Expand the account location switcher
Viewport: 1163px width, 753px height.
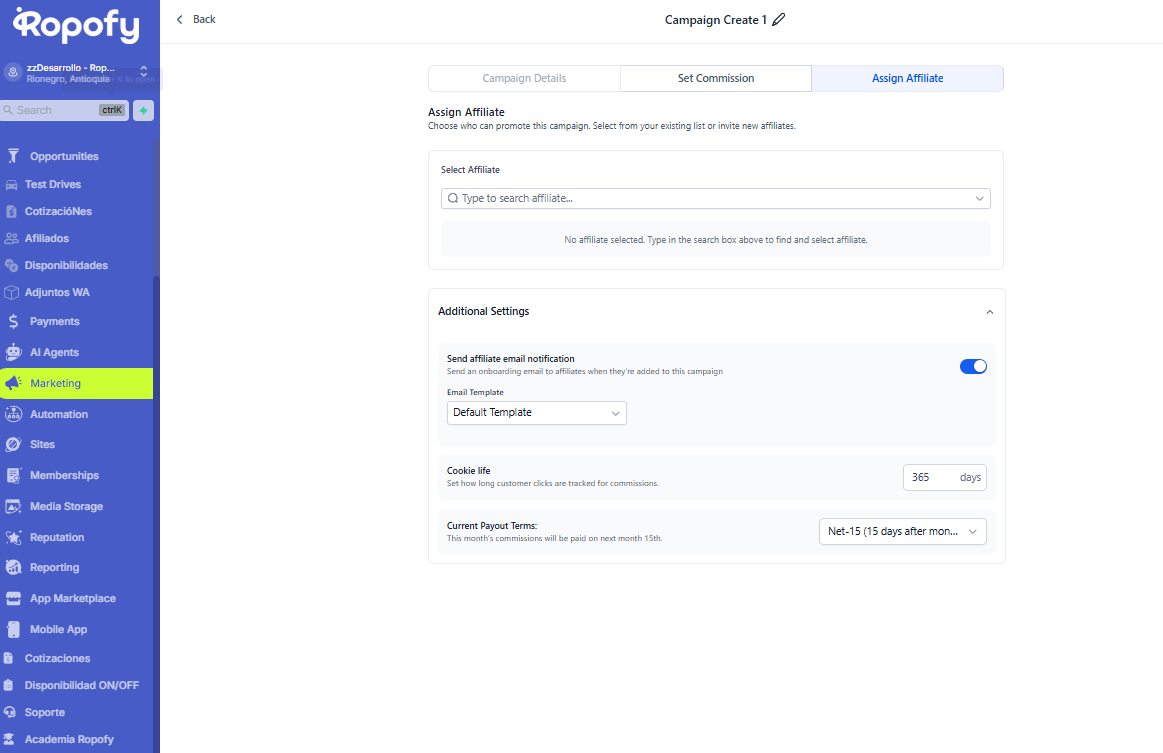[143, 72]
